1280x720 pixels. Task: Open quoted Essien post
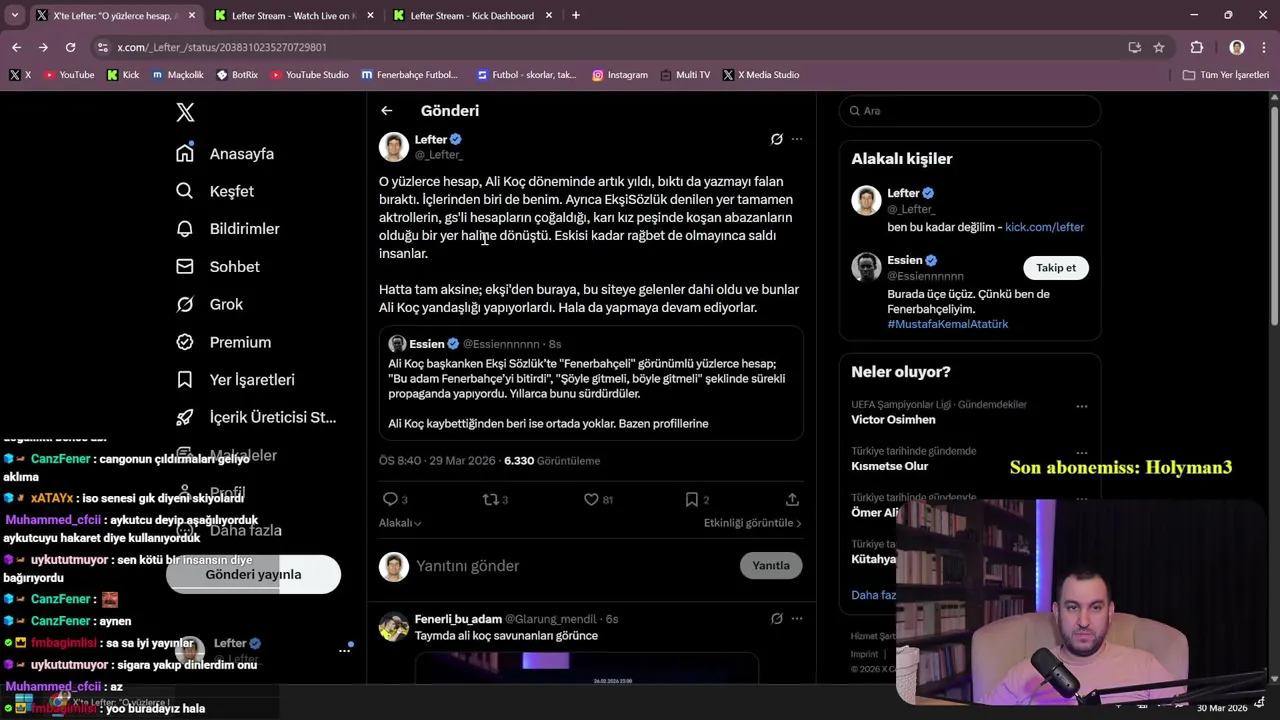click(591, 383)
